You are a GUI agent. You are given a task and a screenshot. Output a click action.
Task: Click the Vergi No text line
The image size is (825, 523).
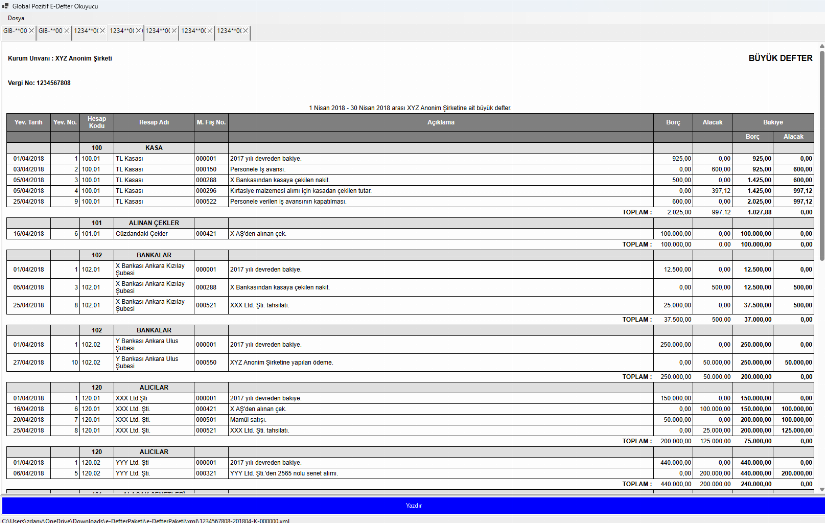coord(39,83)
